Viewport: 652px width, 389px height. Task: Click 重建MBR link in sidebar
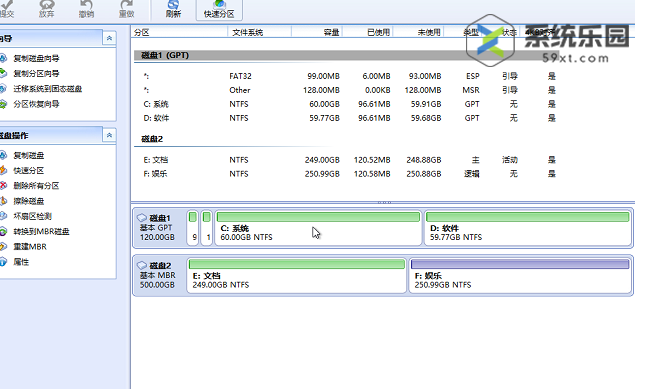click(30, 246)
